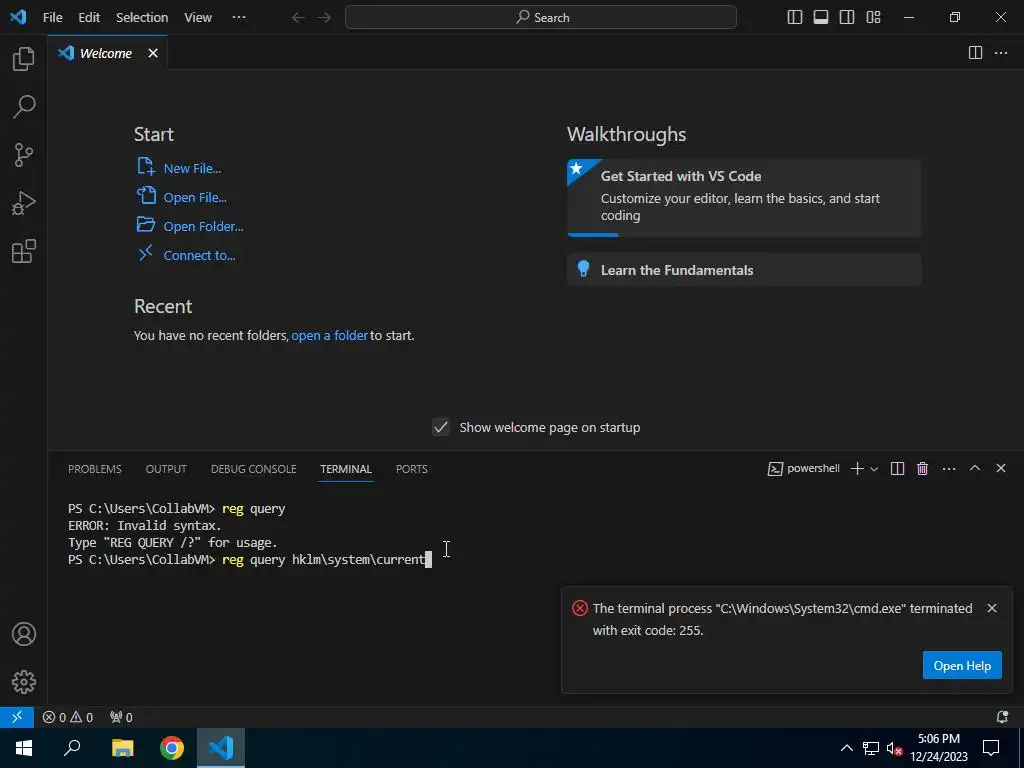Viewport: 1024px width, 768px height.
Task: Open the Manage gear icon
Action: 24,682
